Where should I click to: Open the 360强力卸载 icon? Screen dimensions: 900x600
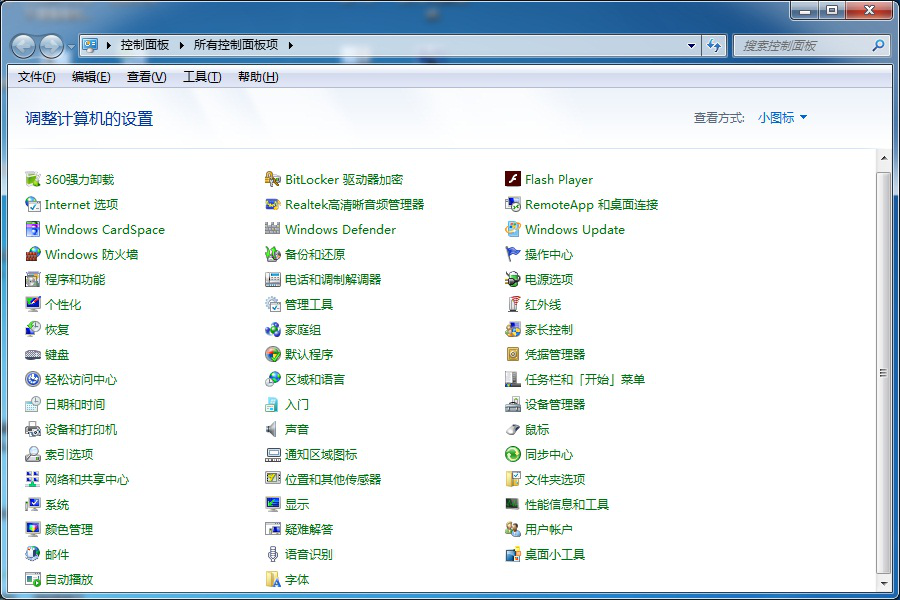tap(33, 180)
